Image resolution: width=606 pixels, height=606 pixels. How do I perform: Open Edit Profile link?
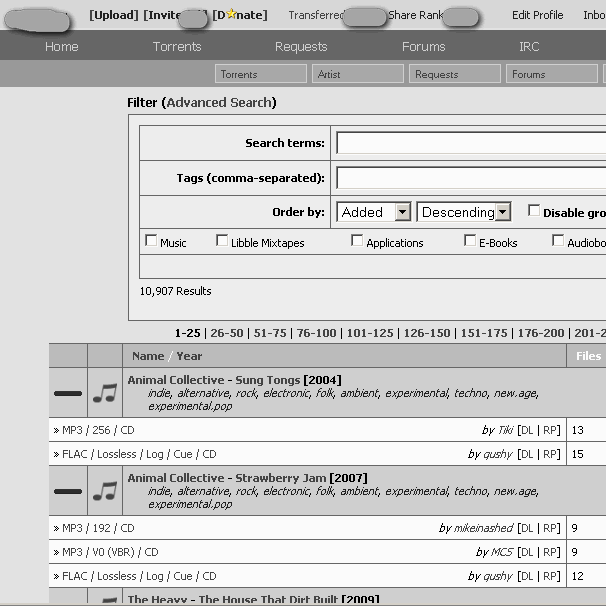point(538,15)
